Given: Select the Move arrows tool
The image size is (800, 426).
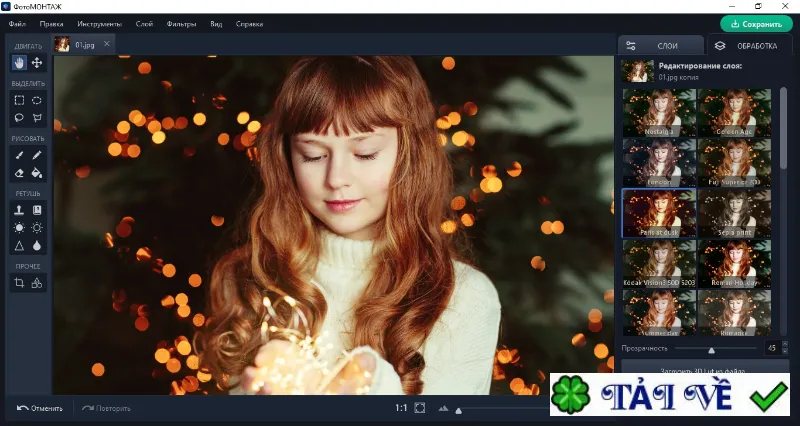Looking at the screenshot, I should [37, 63].
